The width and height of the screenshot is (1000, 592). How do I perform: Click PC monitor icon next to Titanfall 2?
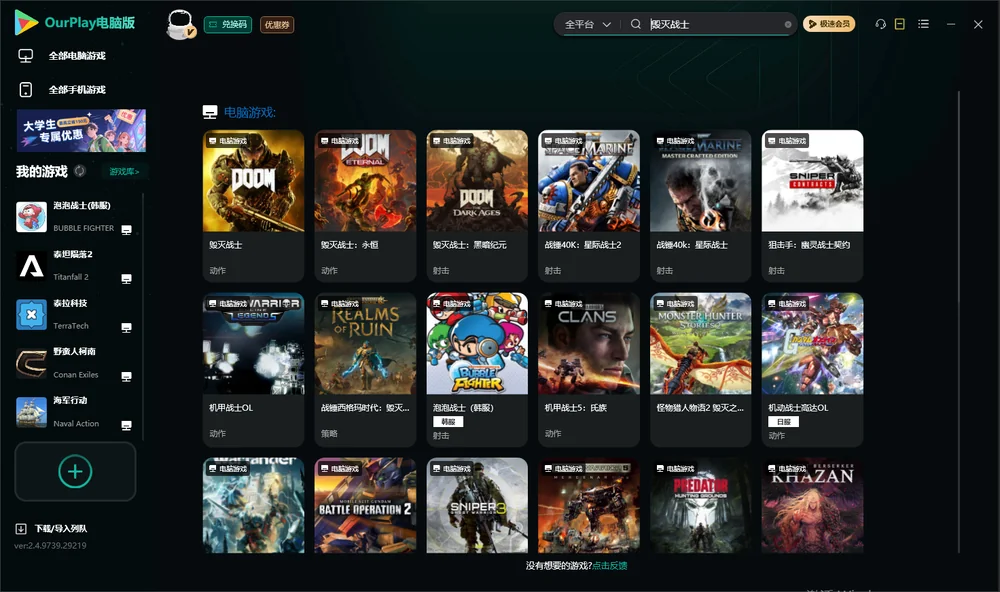[126, 279]
